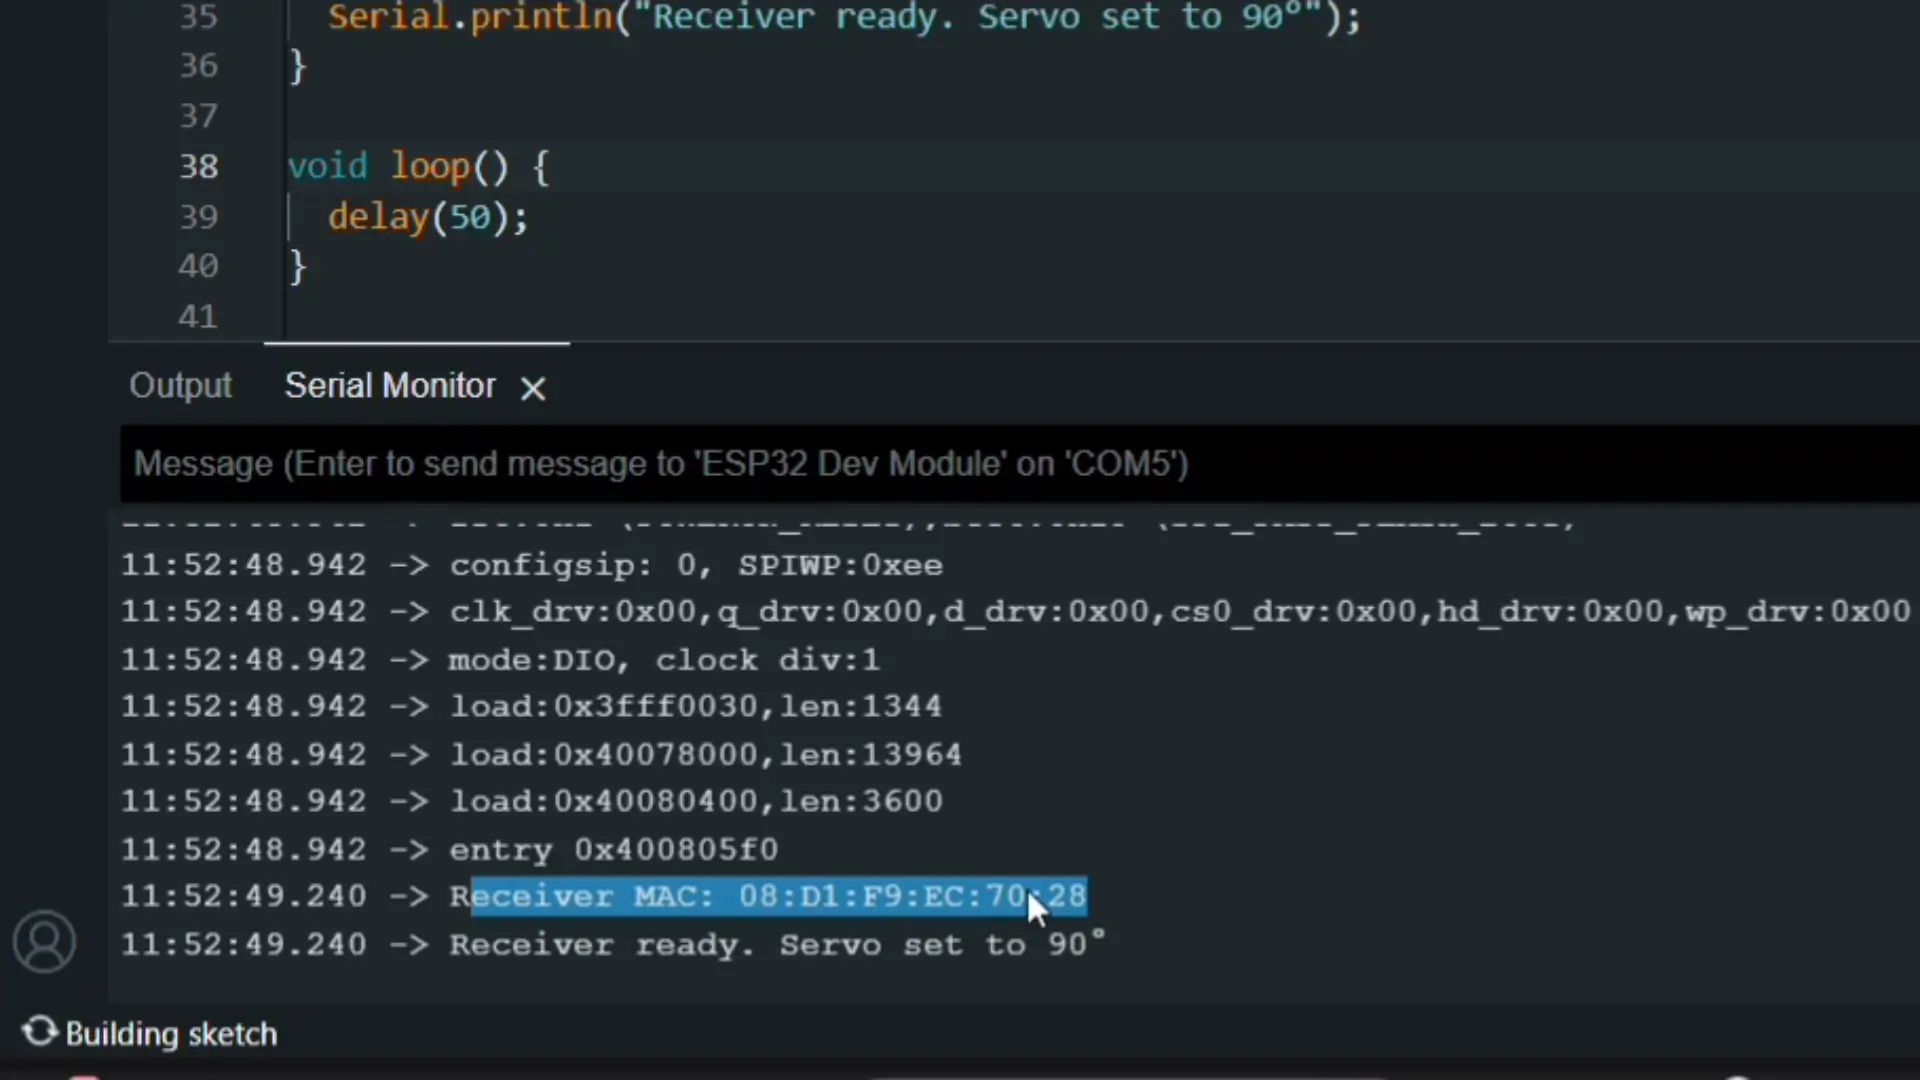Screen dimensions: 1920x1080
Task: Click the 'configsip: 0, SPIWP:0xee' output line
Action: [x=695, y=565]
